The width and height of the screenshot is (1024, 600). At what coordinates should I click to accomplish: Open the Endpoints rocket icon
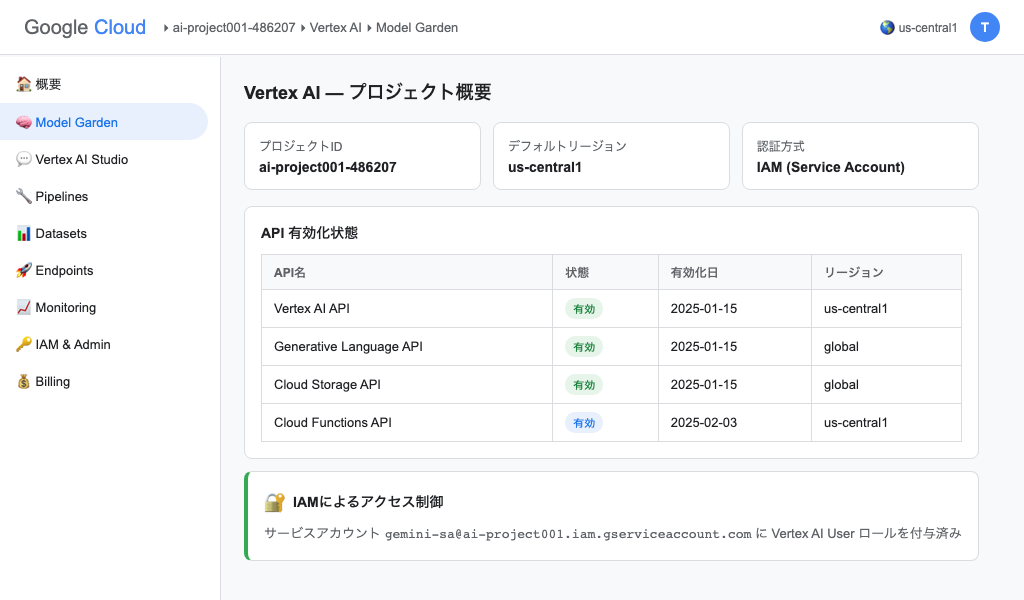(24, 270)
